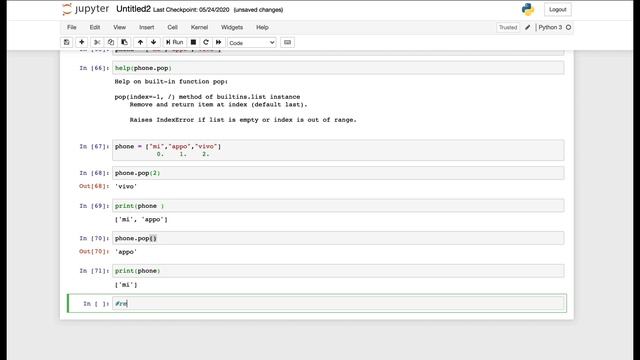Click the Logout button
The image size is (640, 360).
click(558, 9)
